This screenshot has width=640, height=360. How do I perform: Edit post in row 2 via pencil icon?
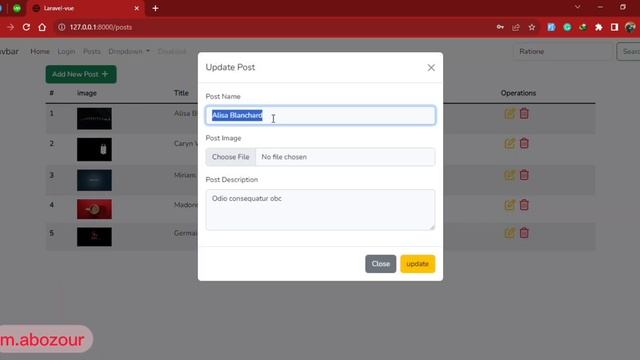pyautogui.click(x=509, y=143)
